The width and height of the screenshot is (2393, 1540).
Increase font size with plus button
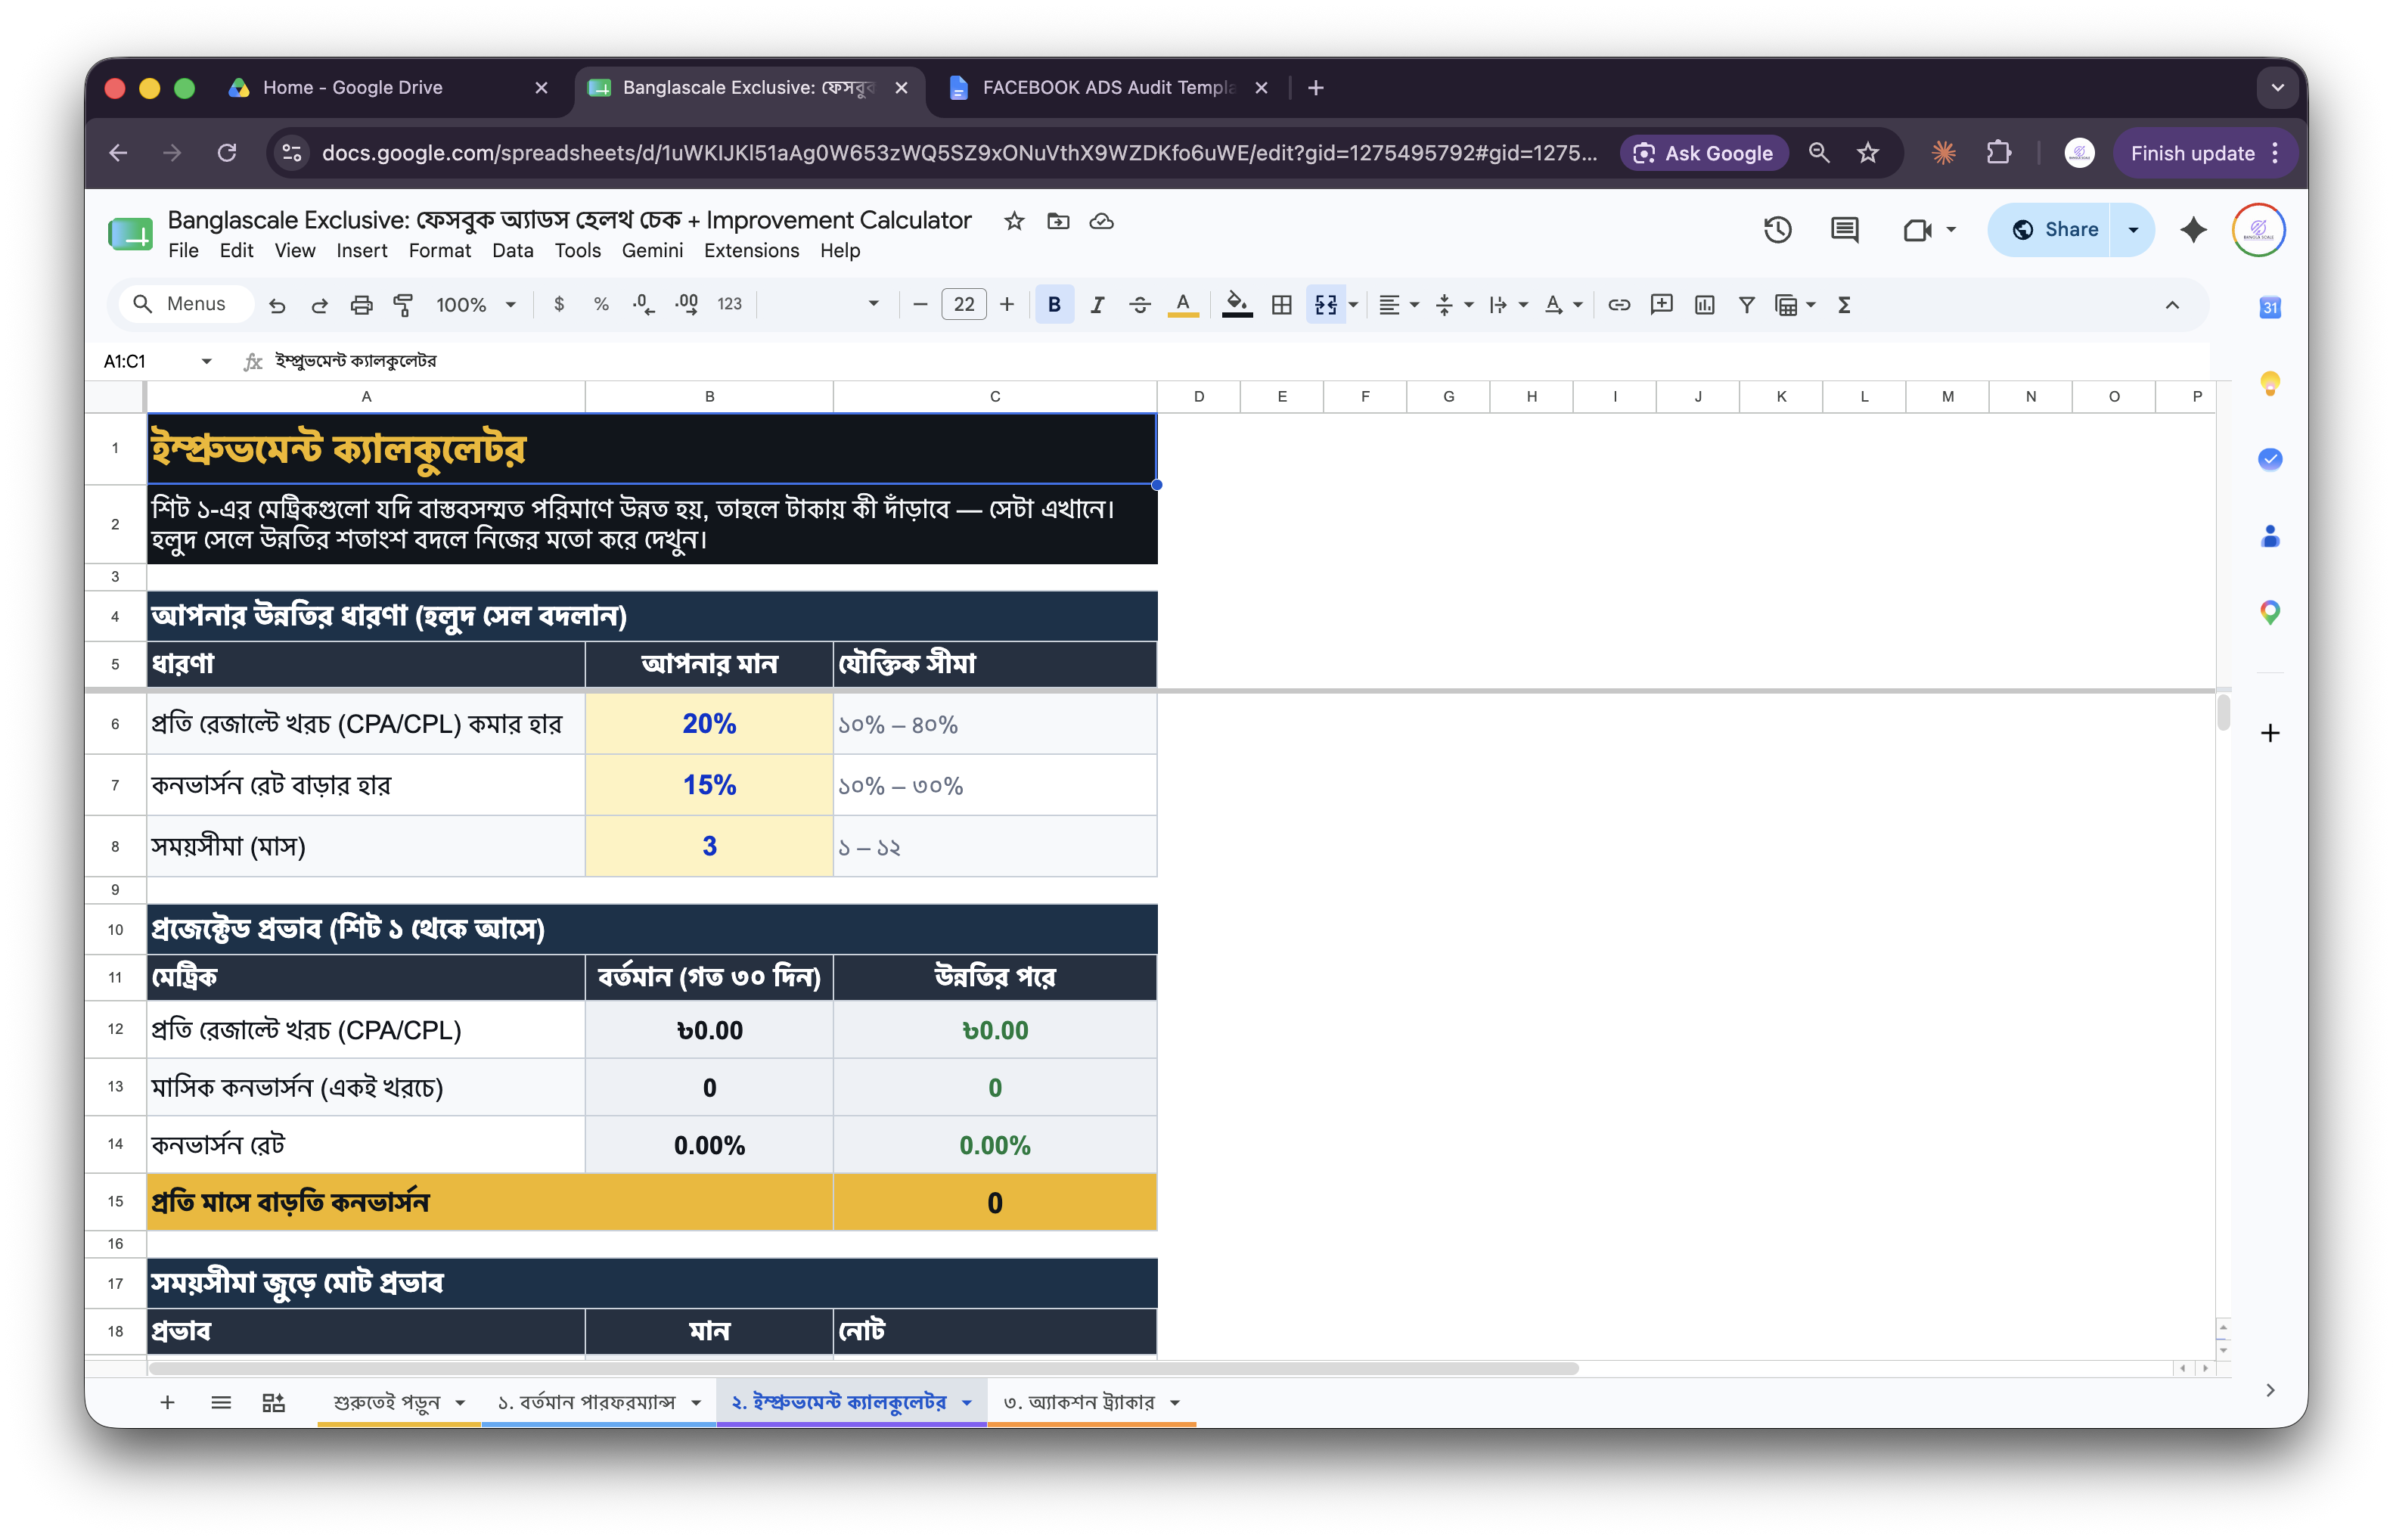[x=1007, y=304]
